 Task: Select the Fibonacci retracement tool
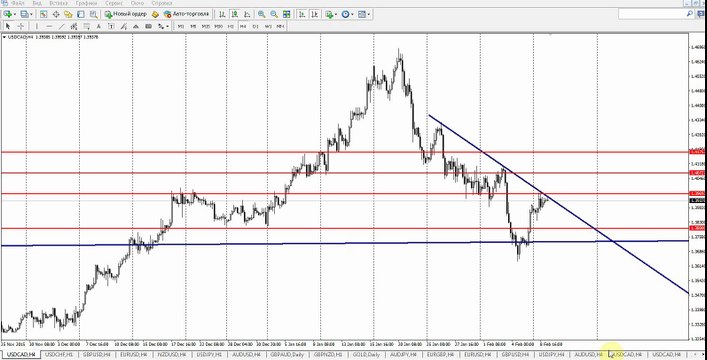point(87,26)
